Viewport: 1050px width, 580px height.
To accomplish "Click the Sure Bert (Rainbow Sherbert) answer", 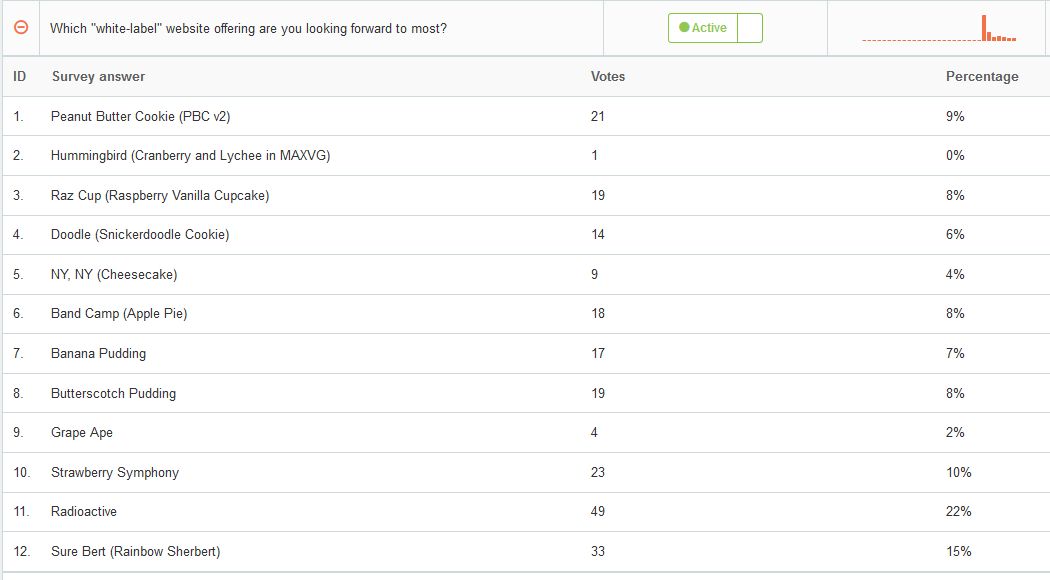I will tap(135, 551).
